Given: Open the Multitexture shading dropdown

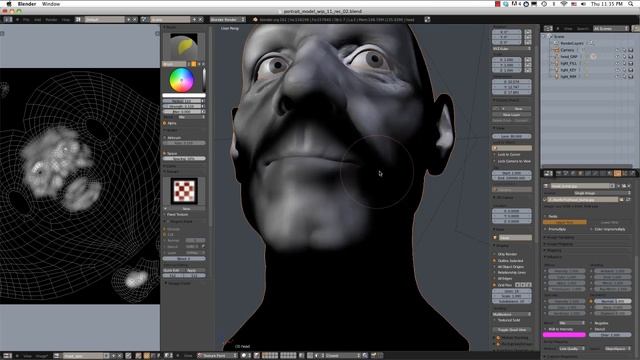Looking at the screenshot, I should (x=512, y=314).
